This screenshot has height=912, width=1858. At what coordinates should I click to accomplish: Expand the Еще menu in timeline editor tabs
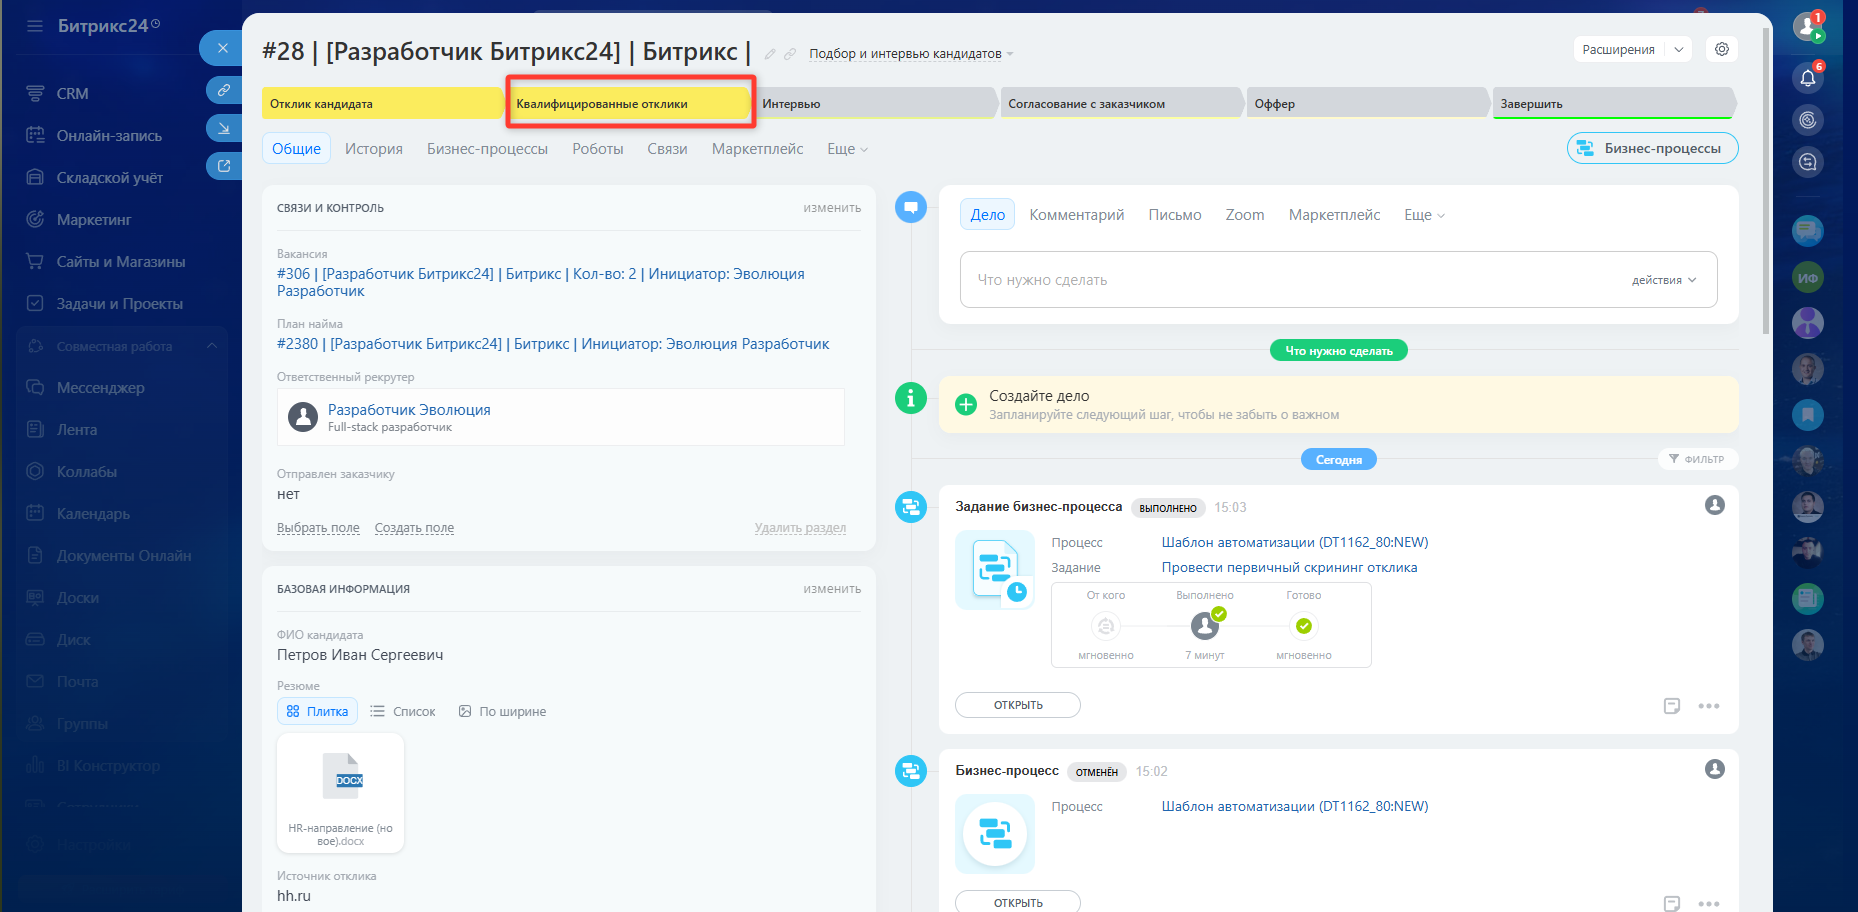point(1424,215)
